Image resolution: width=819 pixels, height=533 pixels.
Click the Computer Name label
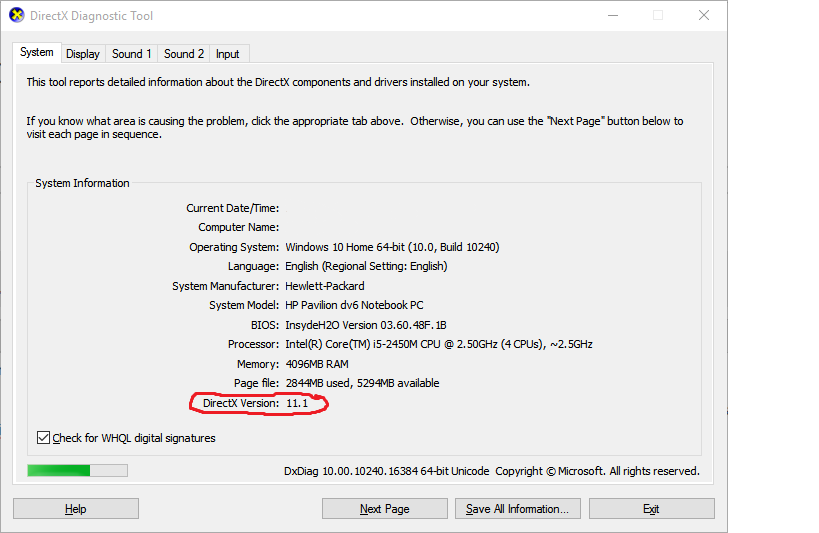[x=239, y=227]
